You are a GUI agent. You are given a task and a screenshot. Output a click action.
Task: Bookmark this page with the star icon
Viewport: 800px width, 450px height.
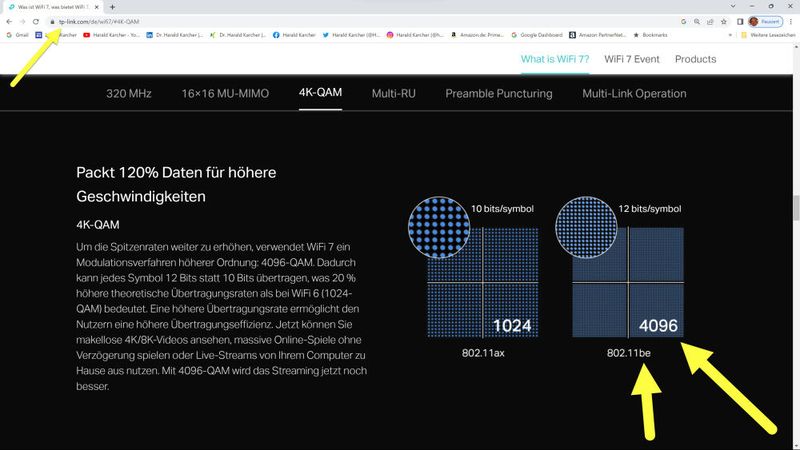pyautogui.click(x=723, y=21)
